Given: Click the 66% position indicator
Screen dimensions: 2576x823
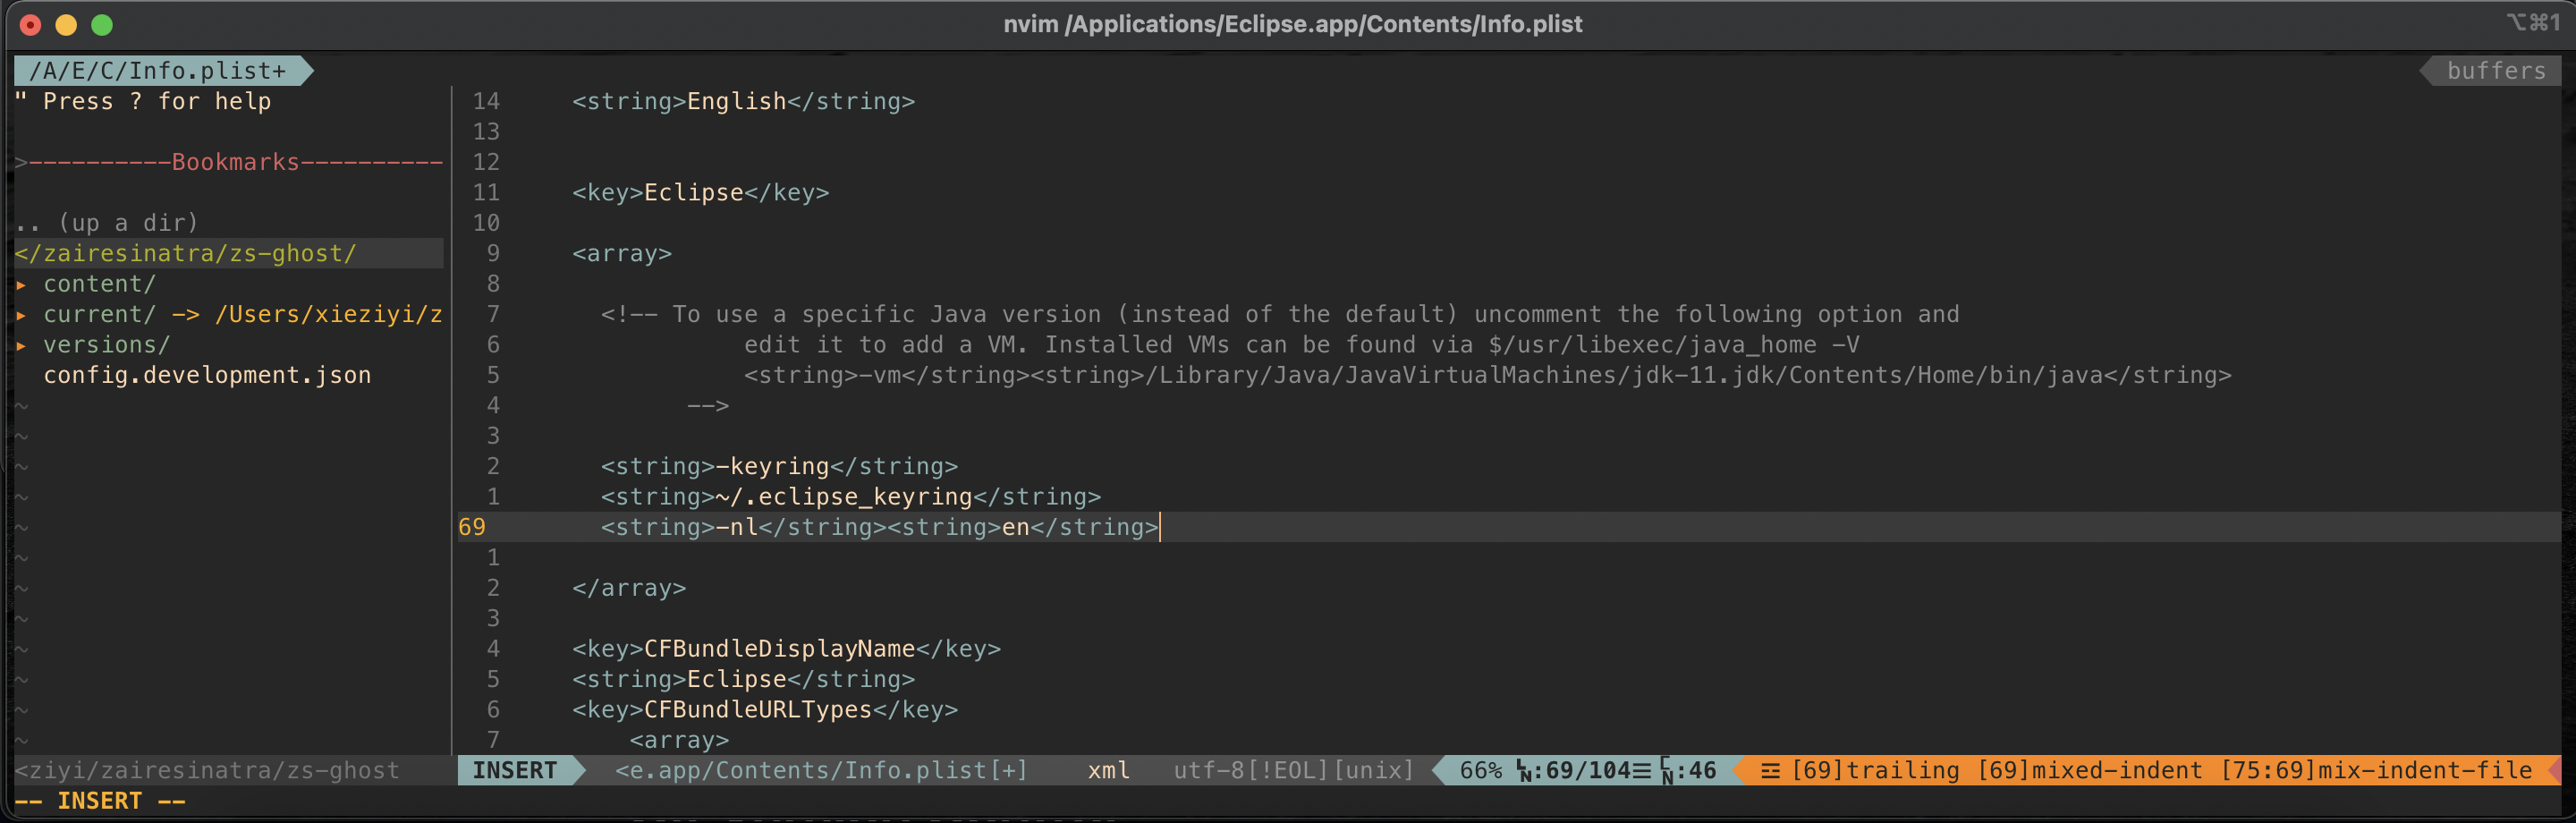Looking at the screenshot, I should coord(1480,770).
